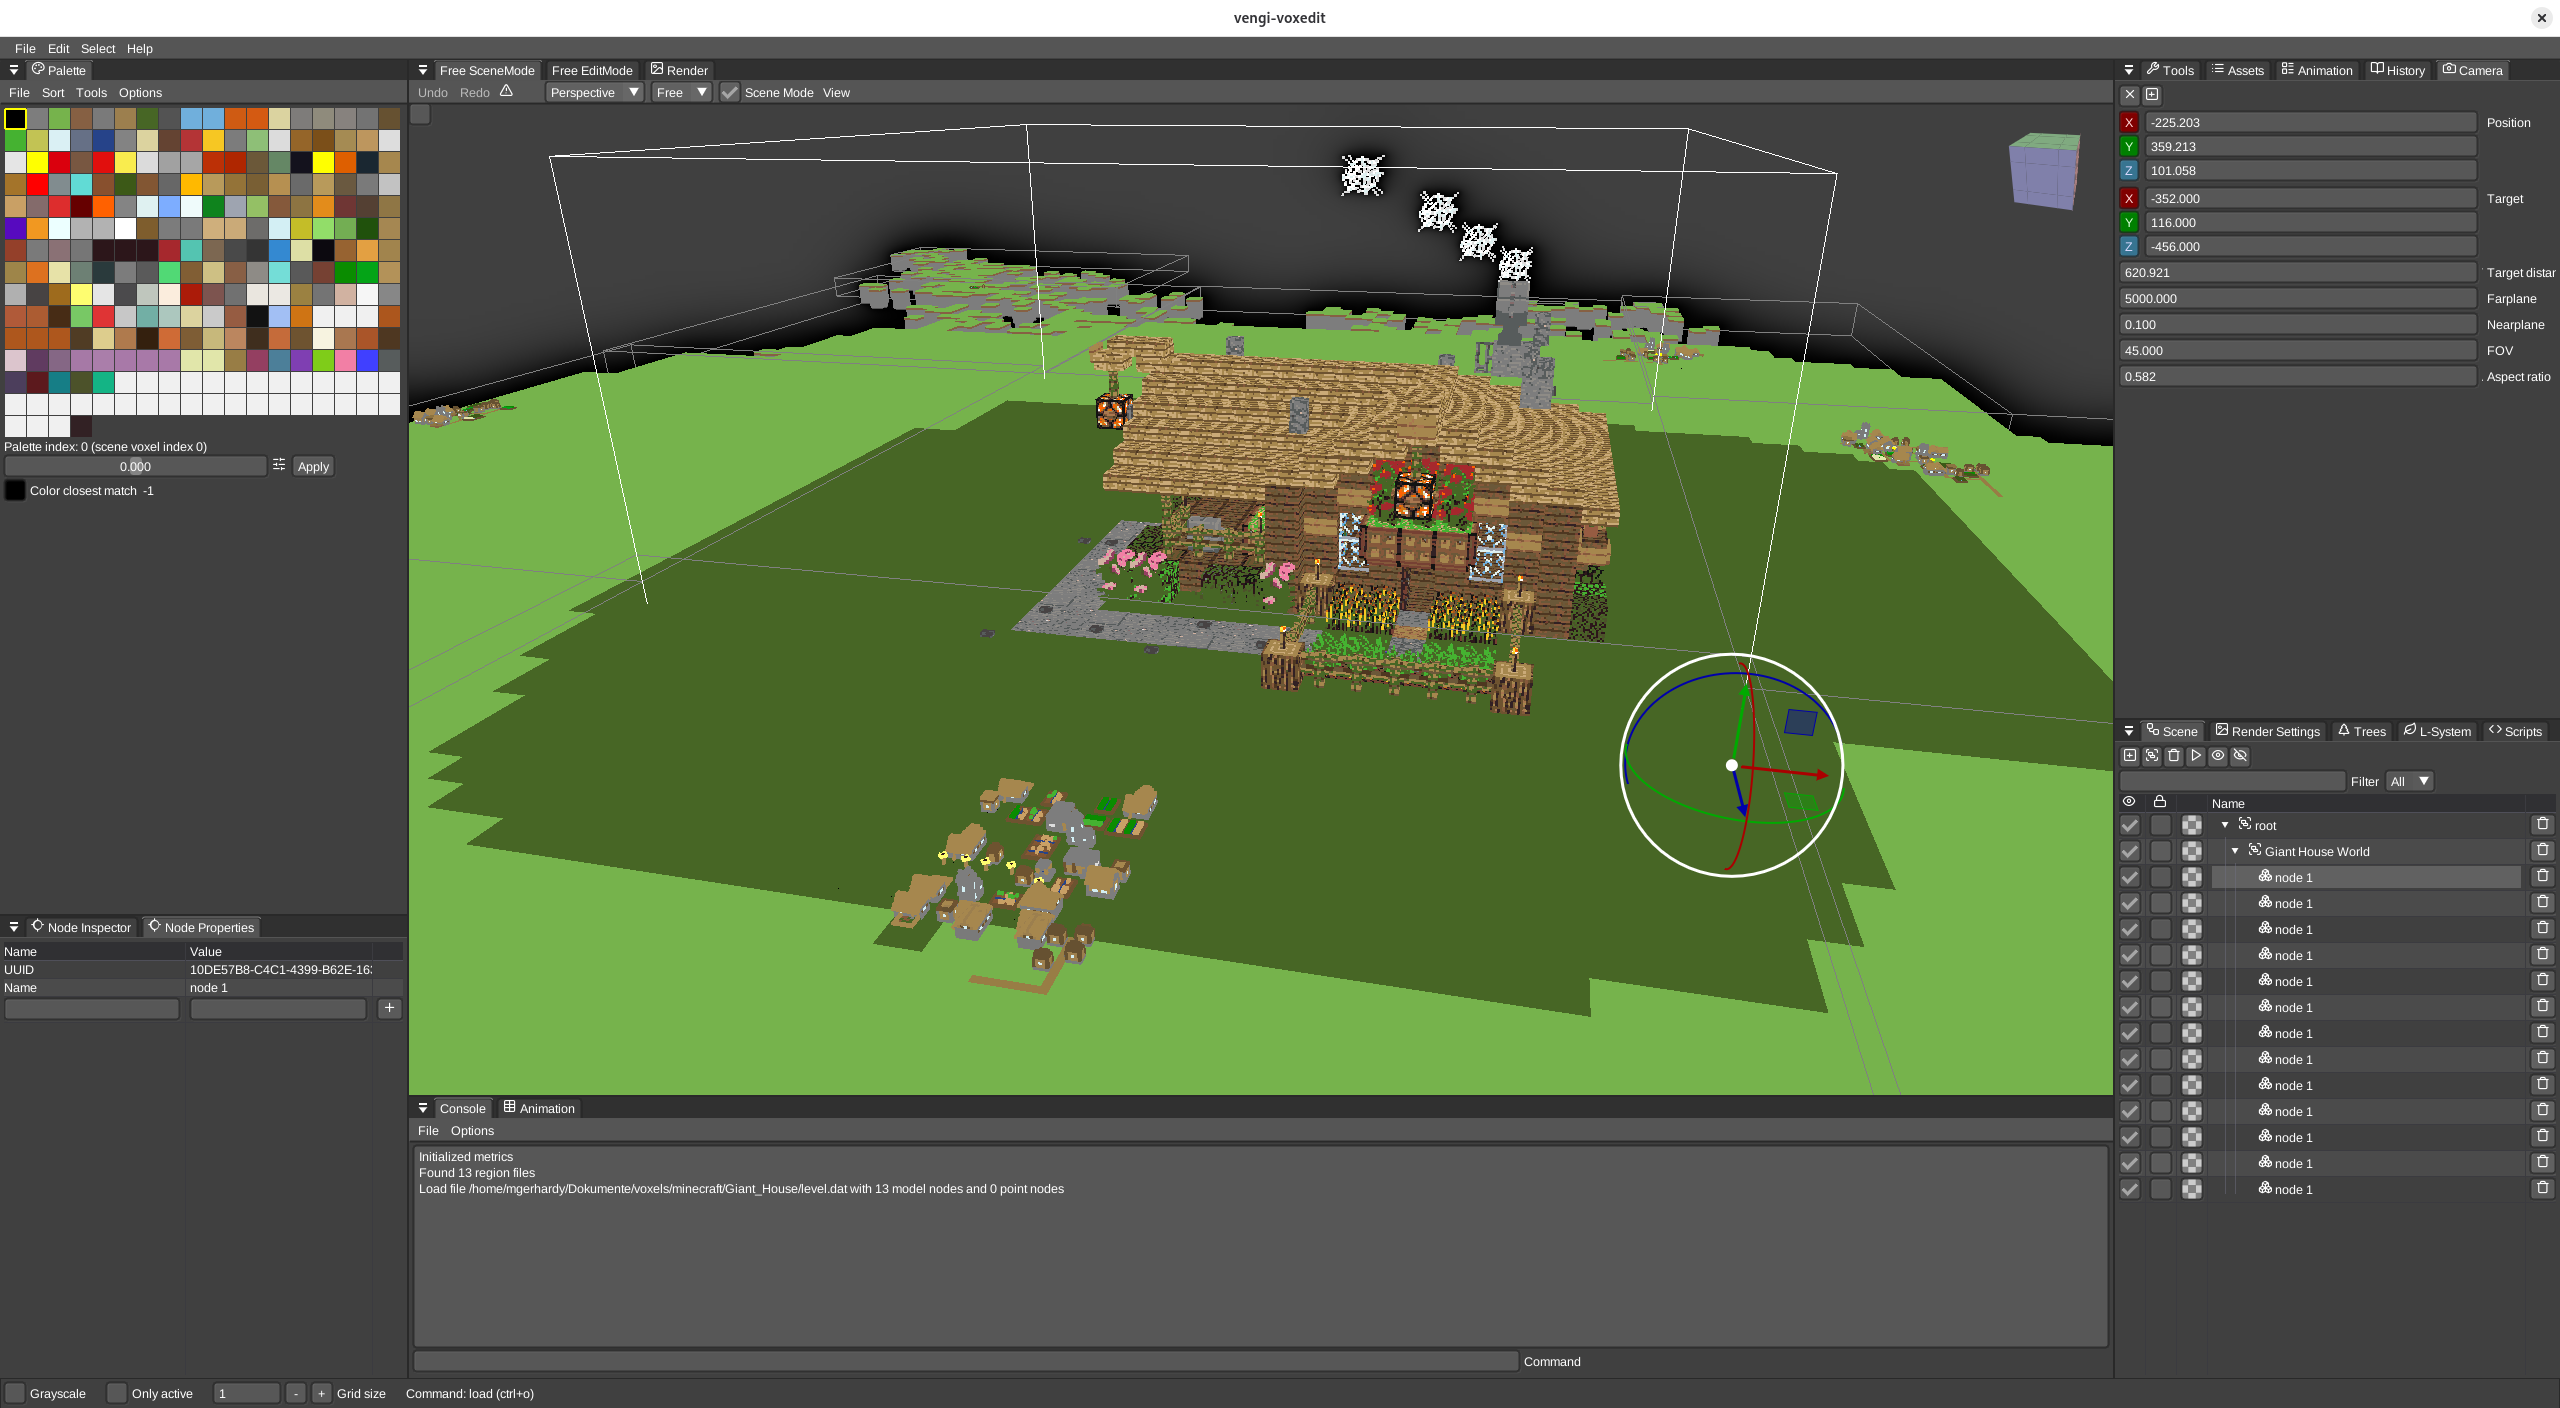This screenshot has height=1408, width=2560.
Task: Click the FOV field showing 45.000
Action: [2298, 350]
